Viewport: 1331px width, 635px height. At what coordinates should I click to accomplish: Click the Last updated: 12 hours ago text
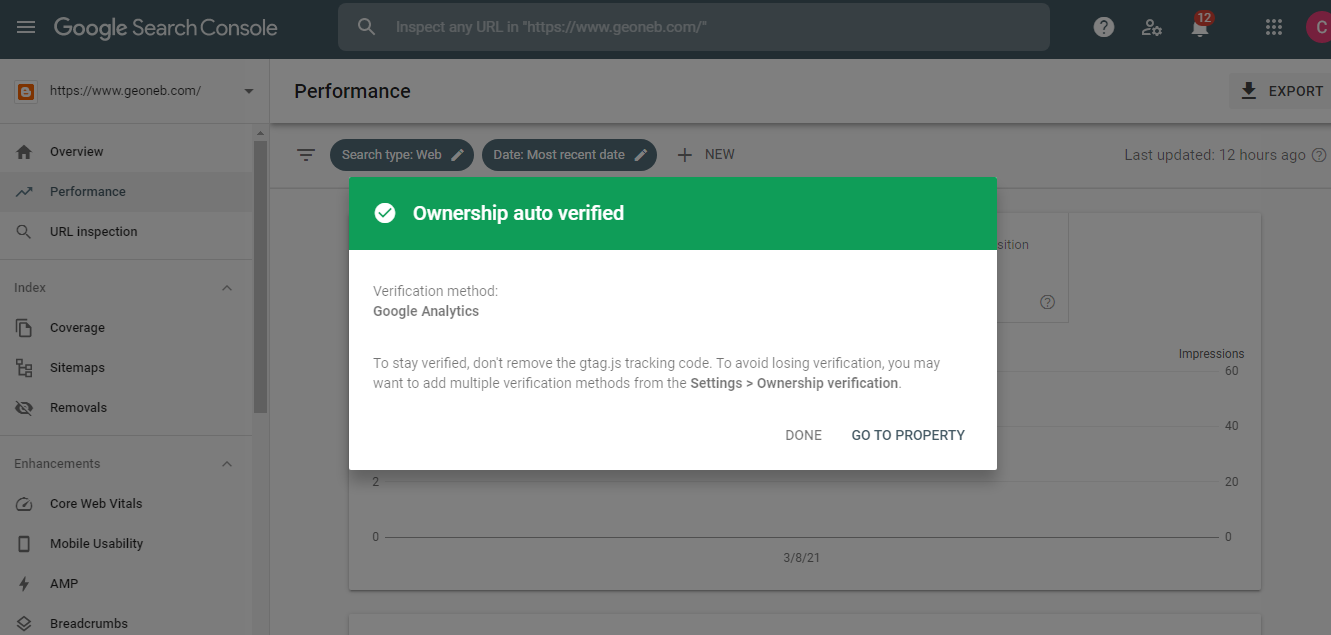click(x=1215, y=155)
